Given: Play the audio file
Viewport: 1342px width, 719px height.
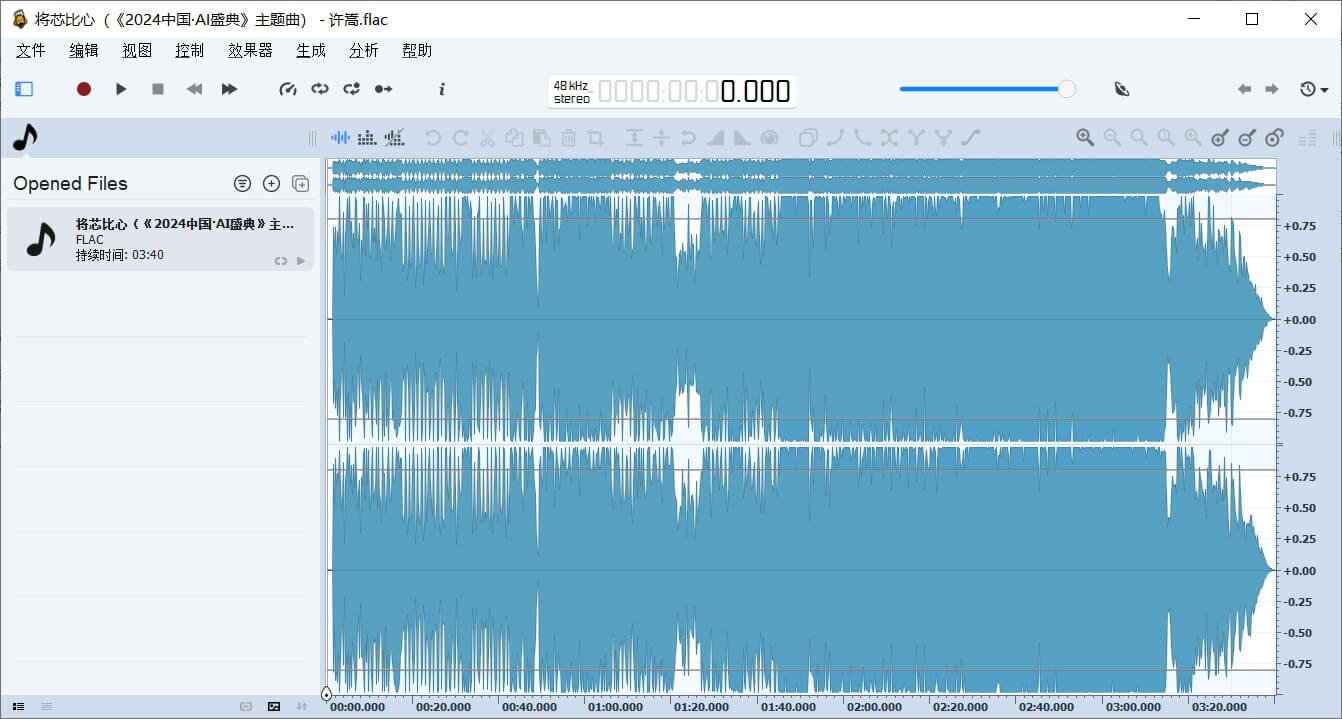Looking at the screenshot, I should tap(121, 89).
